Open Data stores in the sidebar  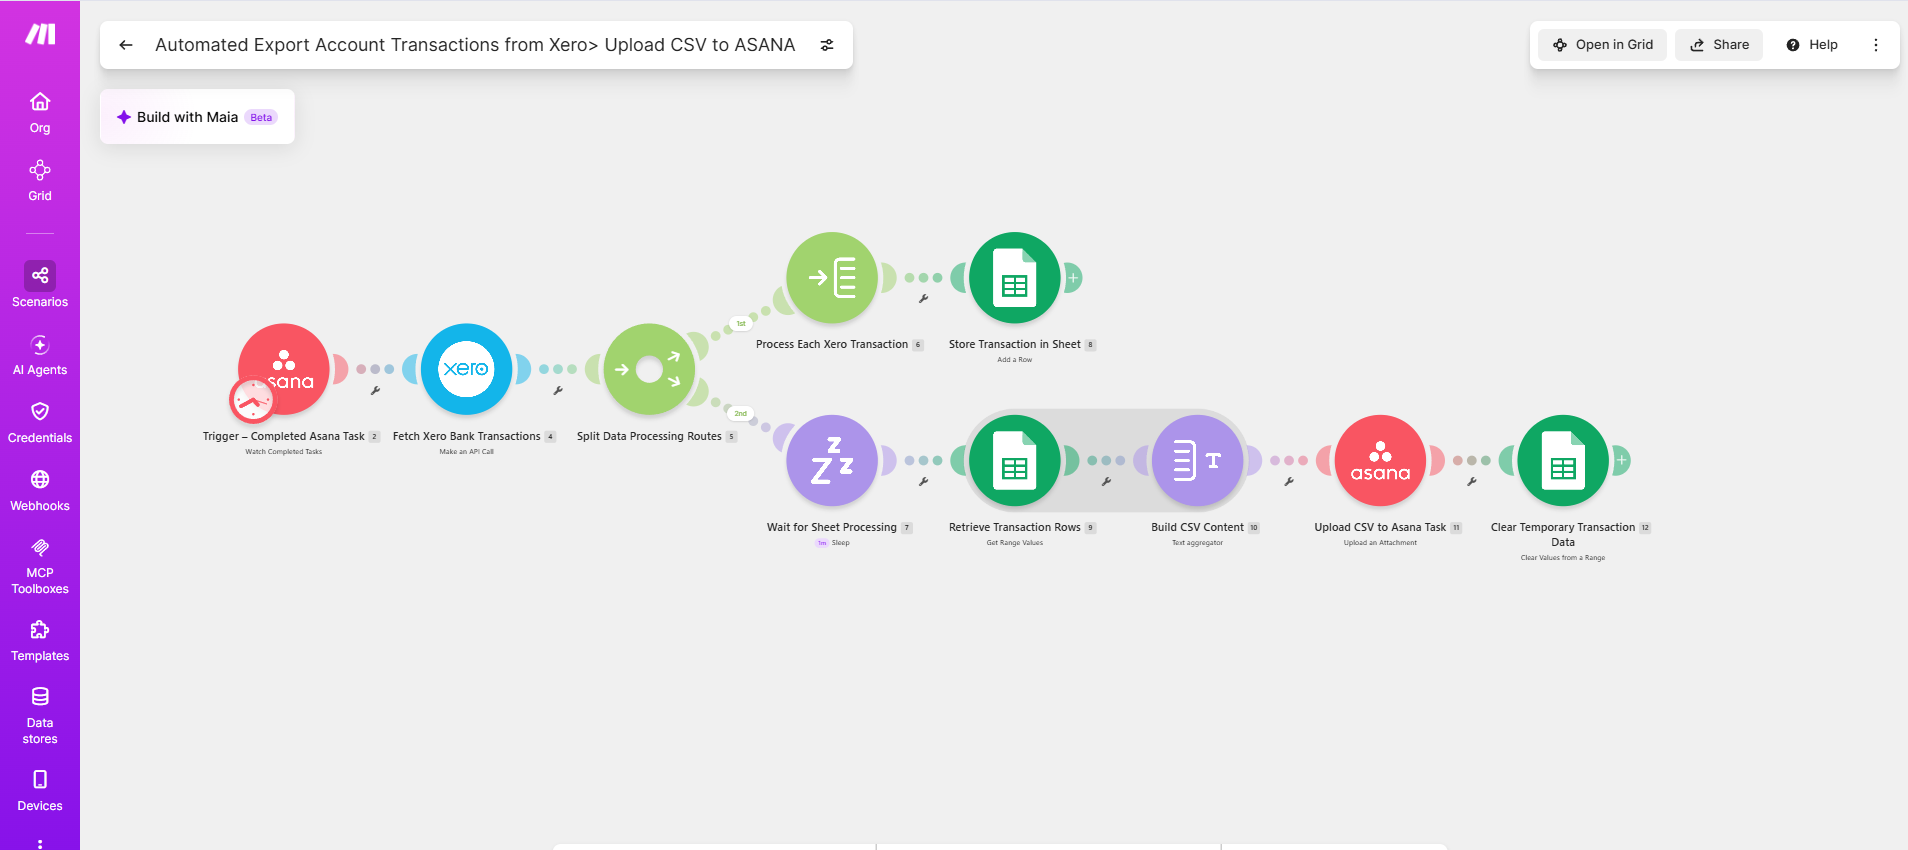pos(40,716)
